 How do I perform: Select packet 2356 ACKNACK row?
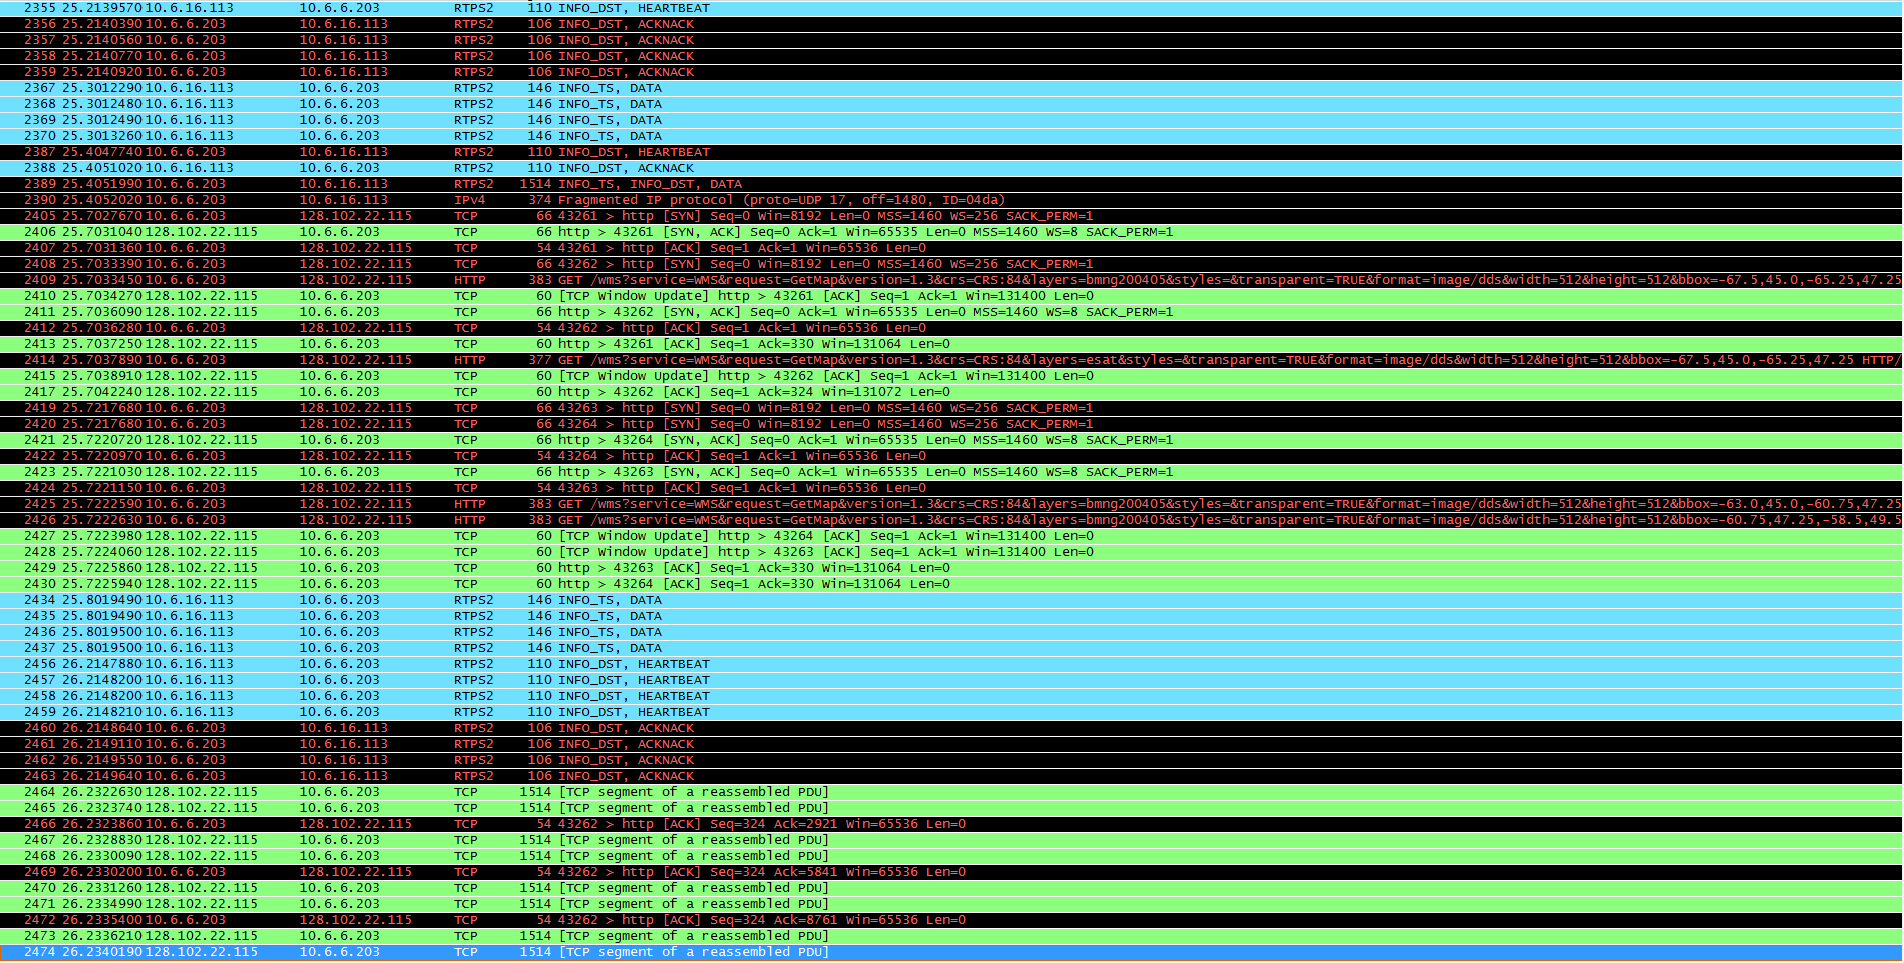(952, 24)
